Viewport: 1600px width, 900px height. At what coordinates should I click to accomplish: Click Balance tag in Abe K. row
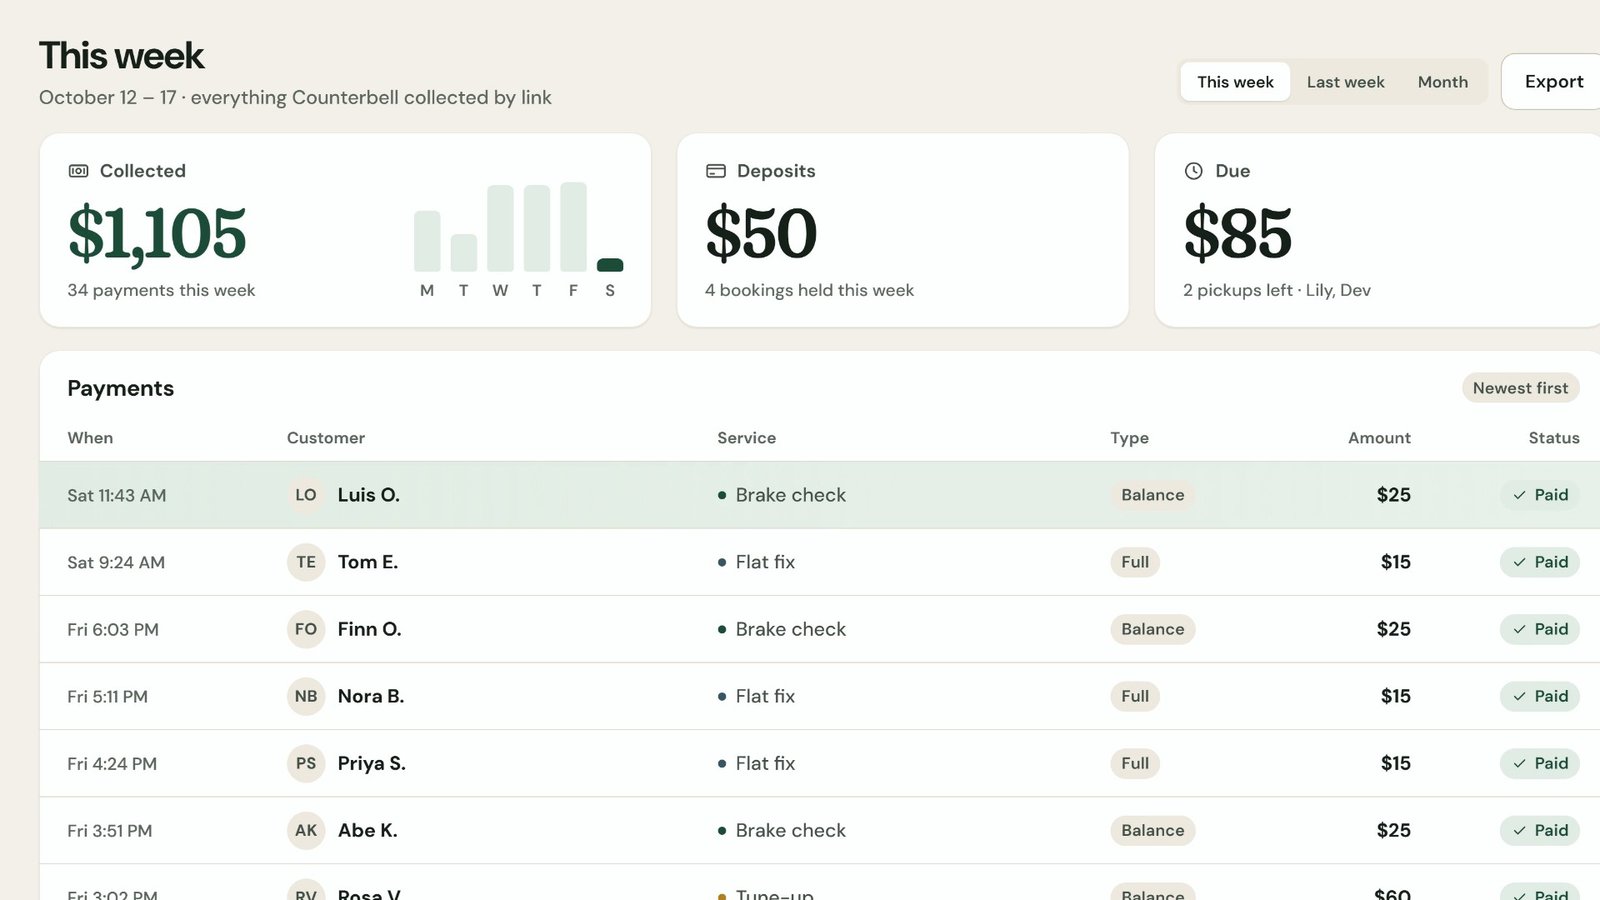[1153, 830]
